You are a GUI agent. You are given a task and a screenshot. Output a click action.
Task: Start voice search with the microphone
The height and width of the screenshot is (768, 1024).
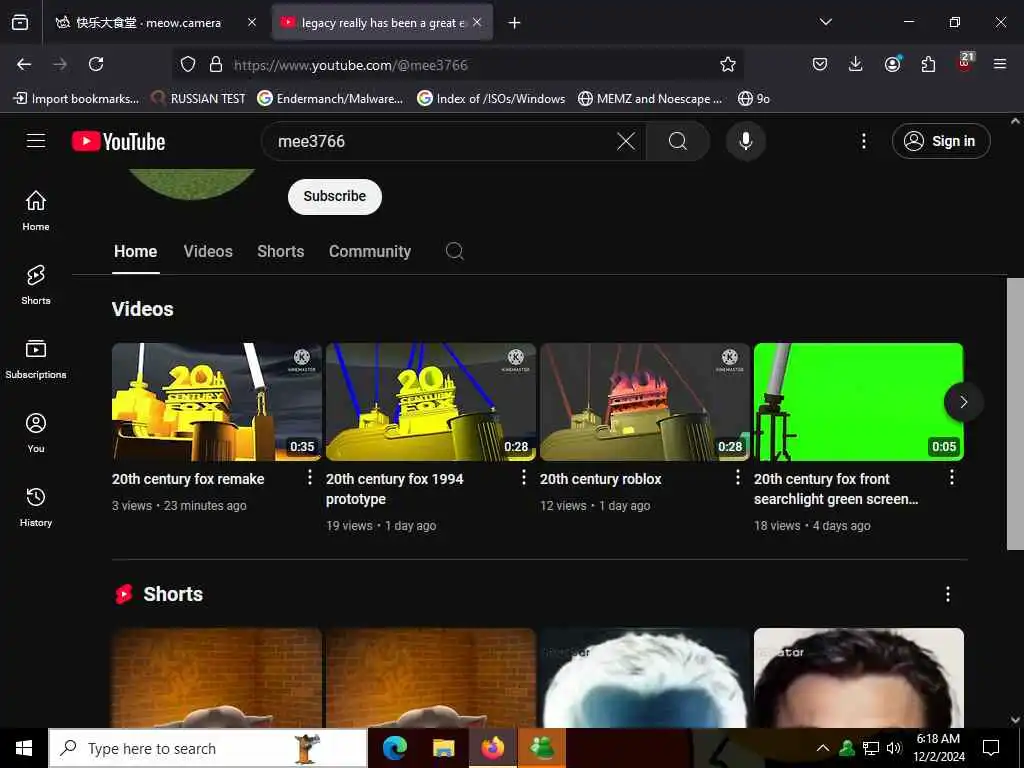pyautogui.click(x=745, y=141)
